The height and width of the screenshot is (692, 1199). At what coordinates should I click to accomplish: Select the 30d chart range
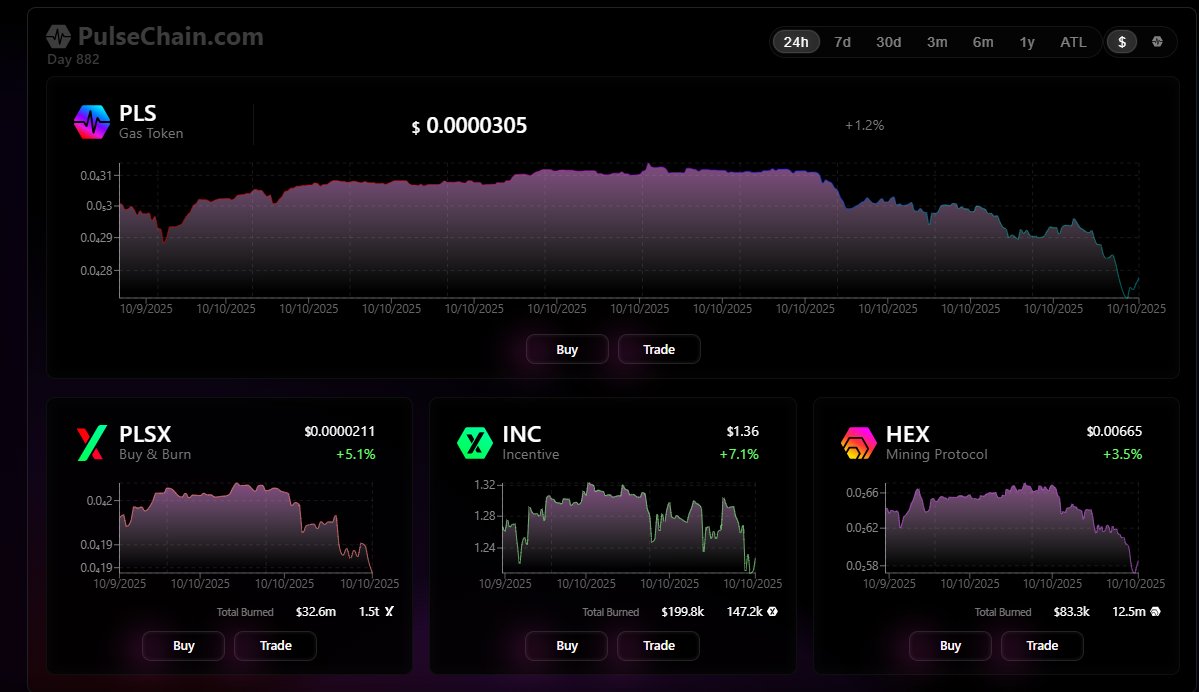[888, 42]
